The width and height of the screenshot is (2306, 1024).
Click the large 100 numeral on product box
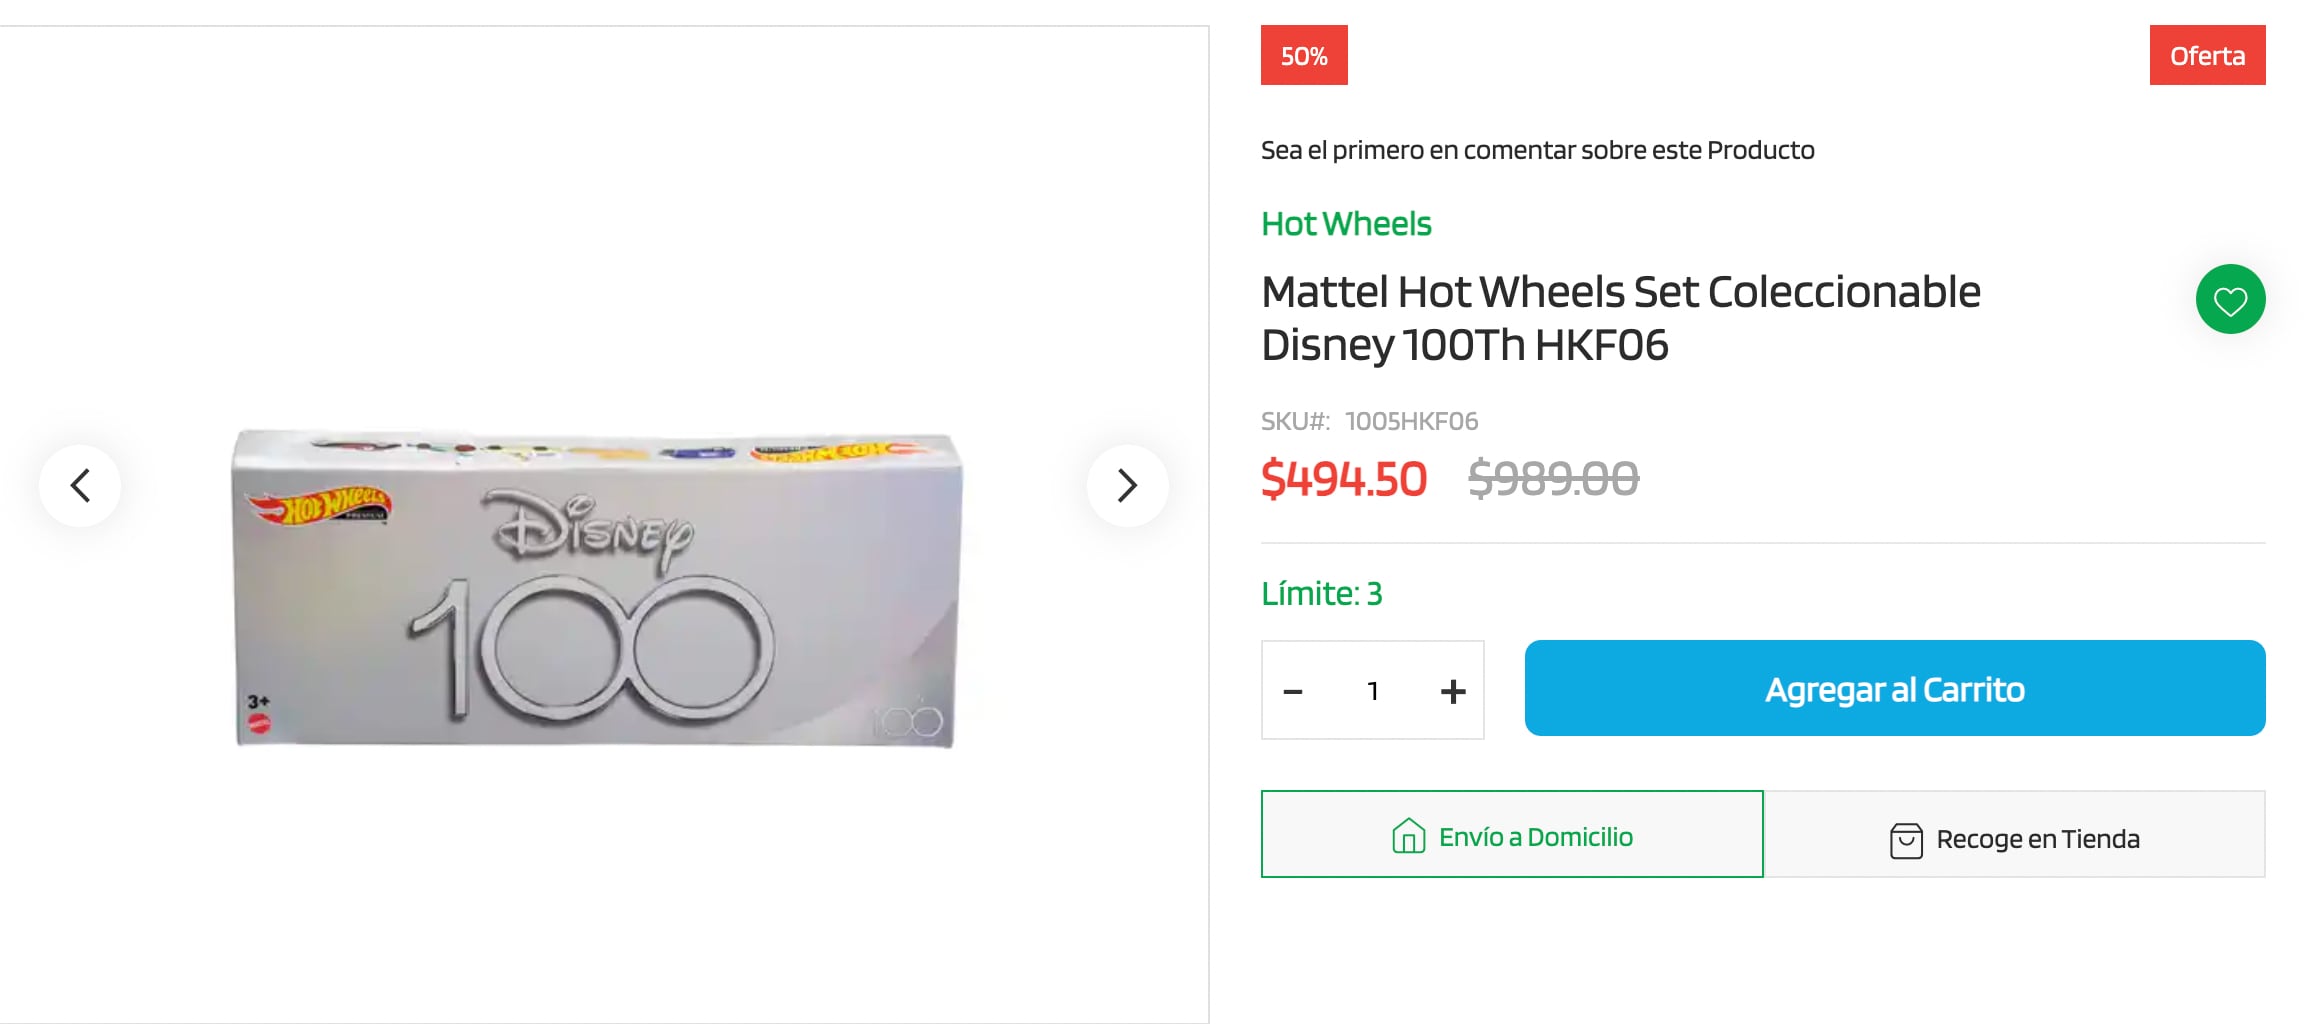point(592,648)
